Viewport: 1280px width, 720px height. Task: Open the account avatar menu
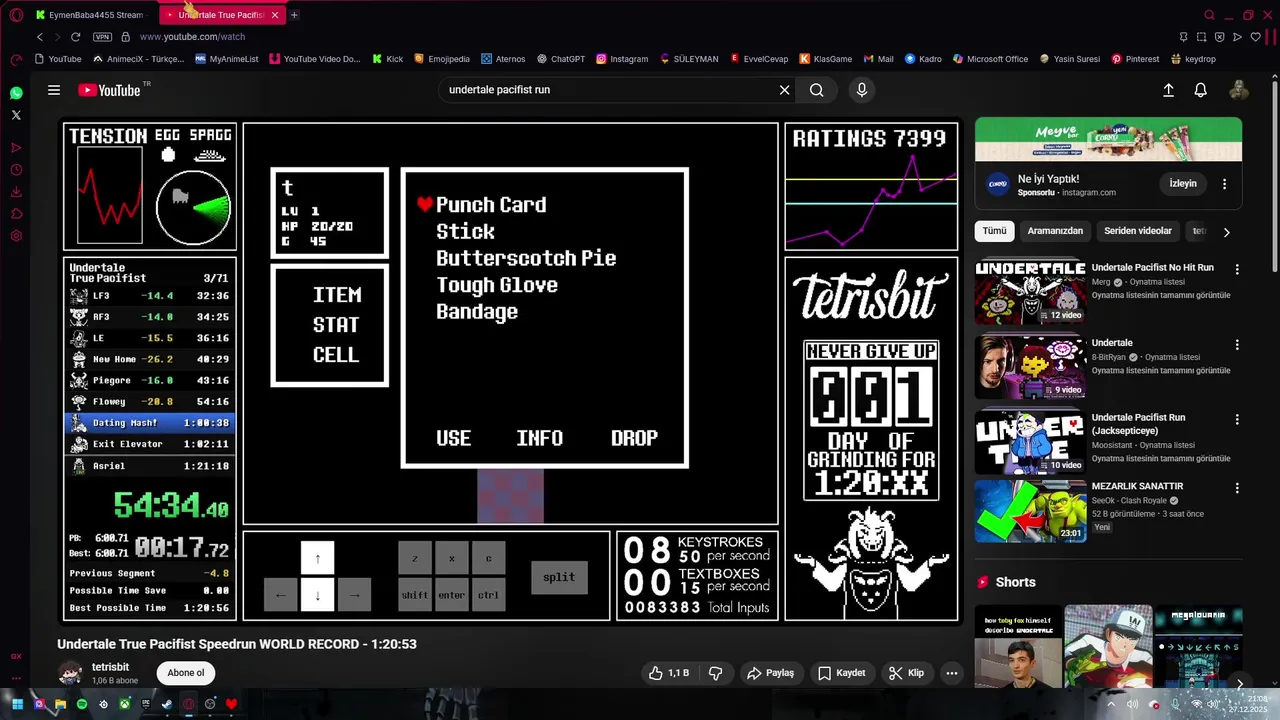tap(1238, 90)
